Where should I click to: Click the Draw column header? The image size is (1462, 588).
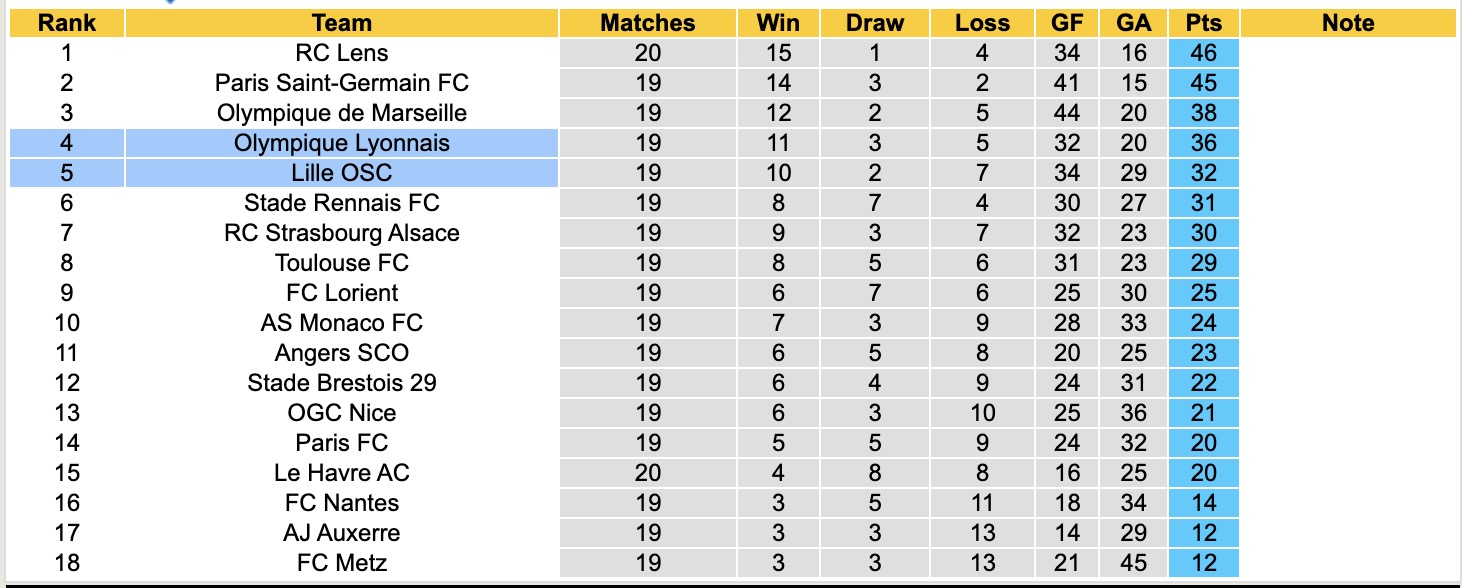tap(874, 23)
